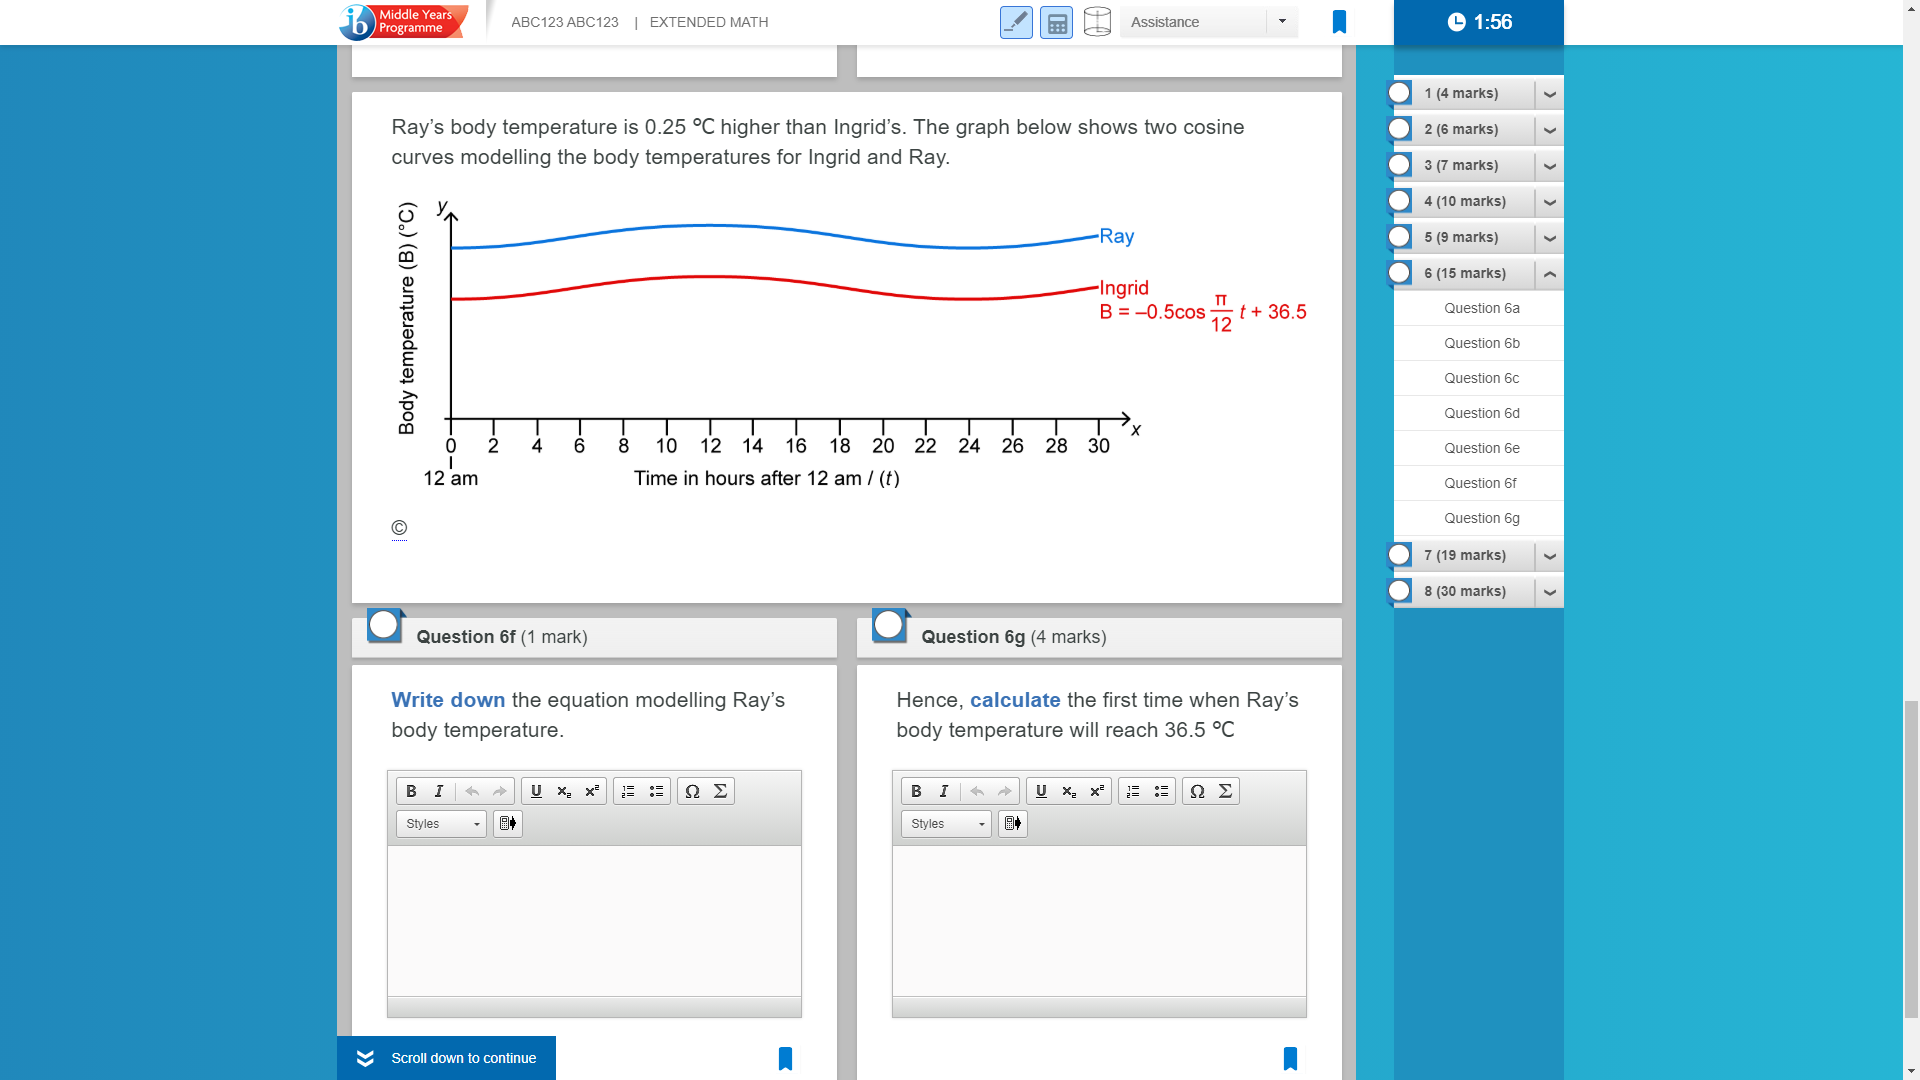Insert bulleted list in Question 6f editor
Screen dimensions: 1920x1080
(656, 791)
